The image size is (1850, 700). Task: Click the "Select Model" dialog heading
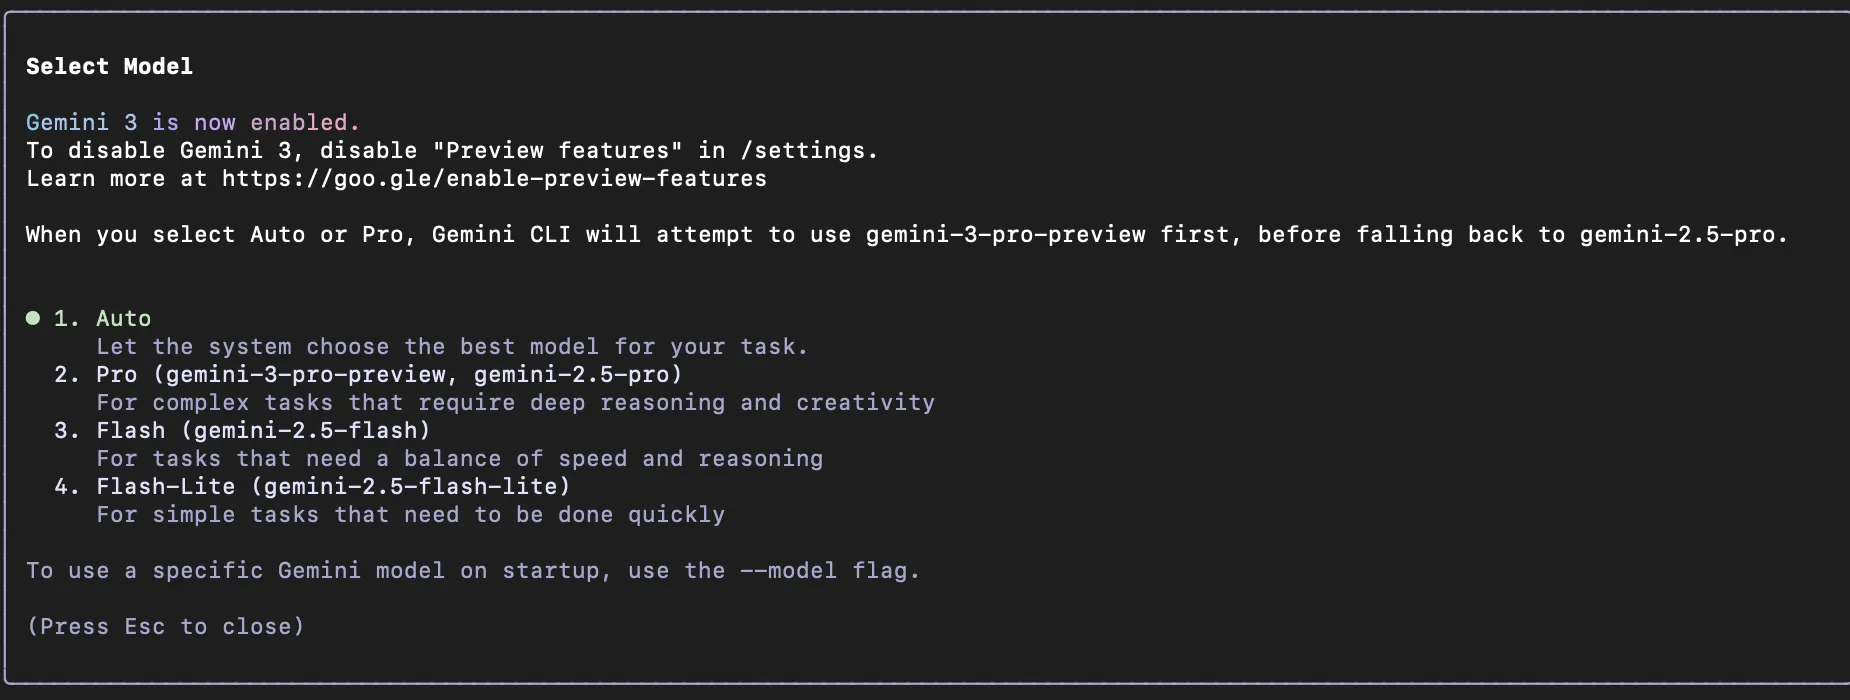(x=109, y=66)
